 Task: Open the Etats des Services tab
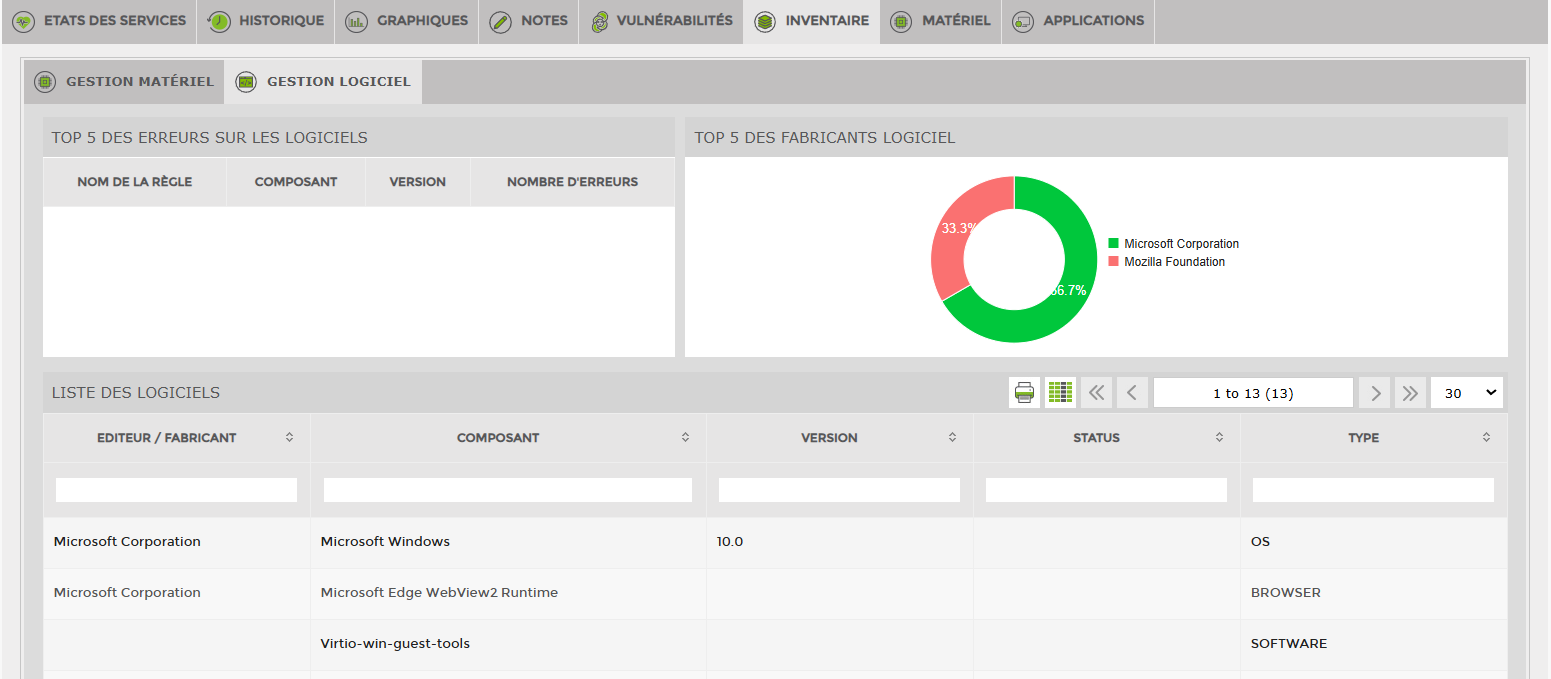99,21
